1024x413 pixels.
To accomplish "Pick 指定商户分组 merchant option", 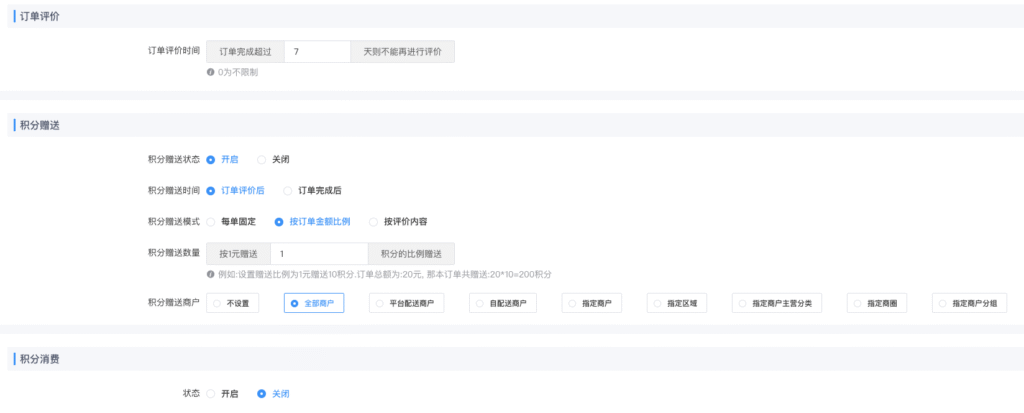I will [x=969, y=303].
